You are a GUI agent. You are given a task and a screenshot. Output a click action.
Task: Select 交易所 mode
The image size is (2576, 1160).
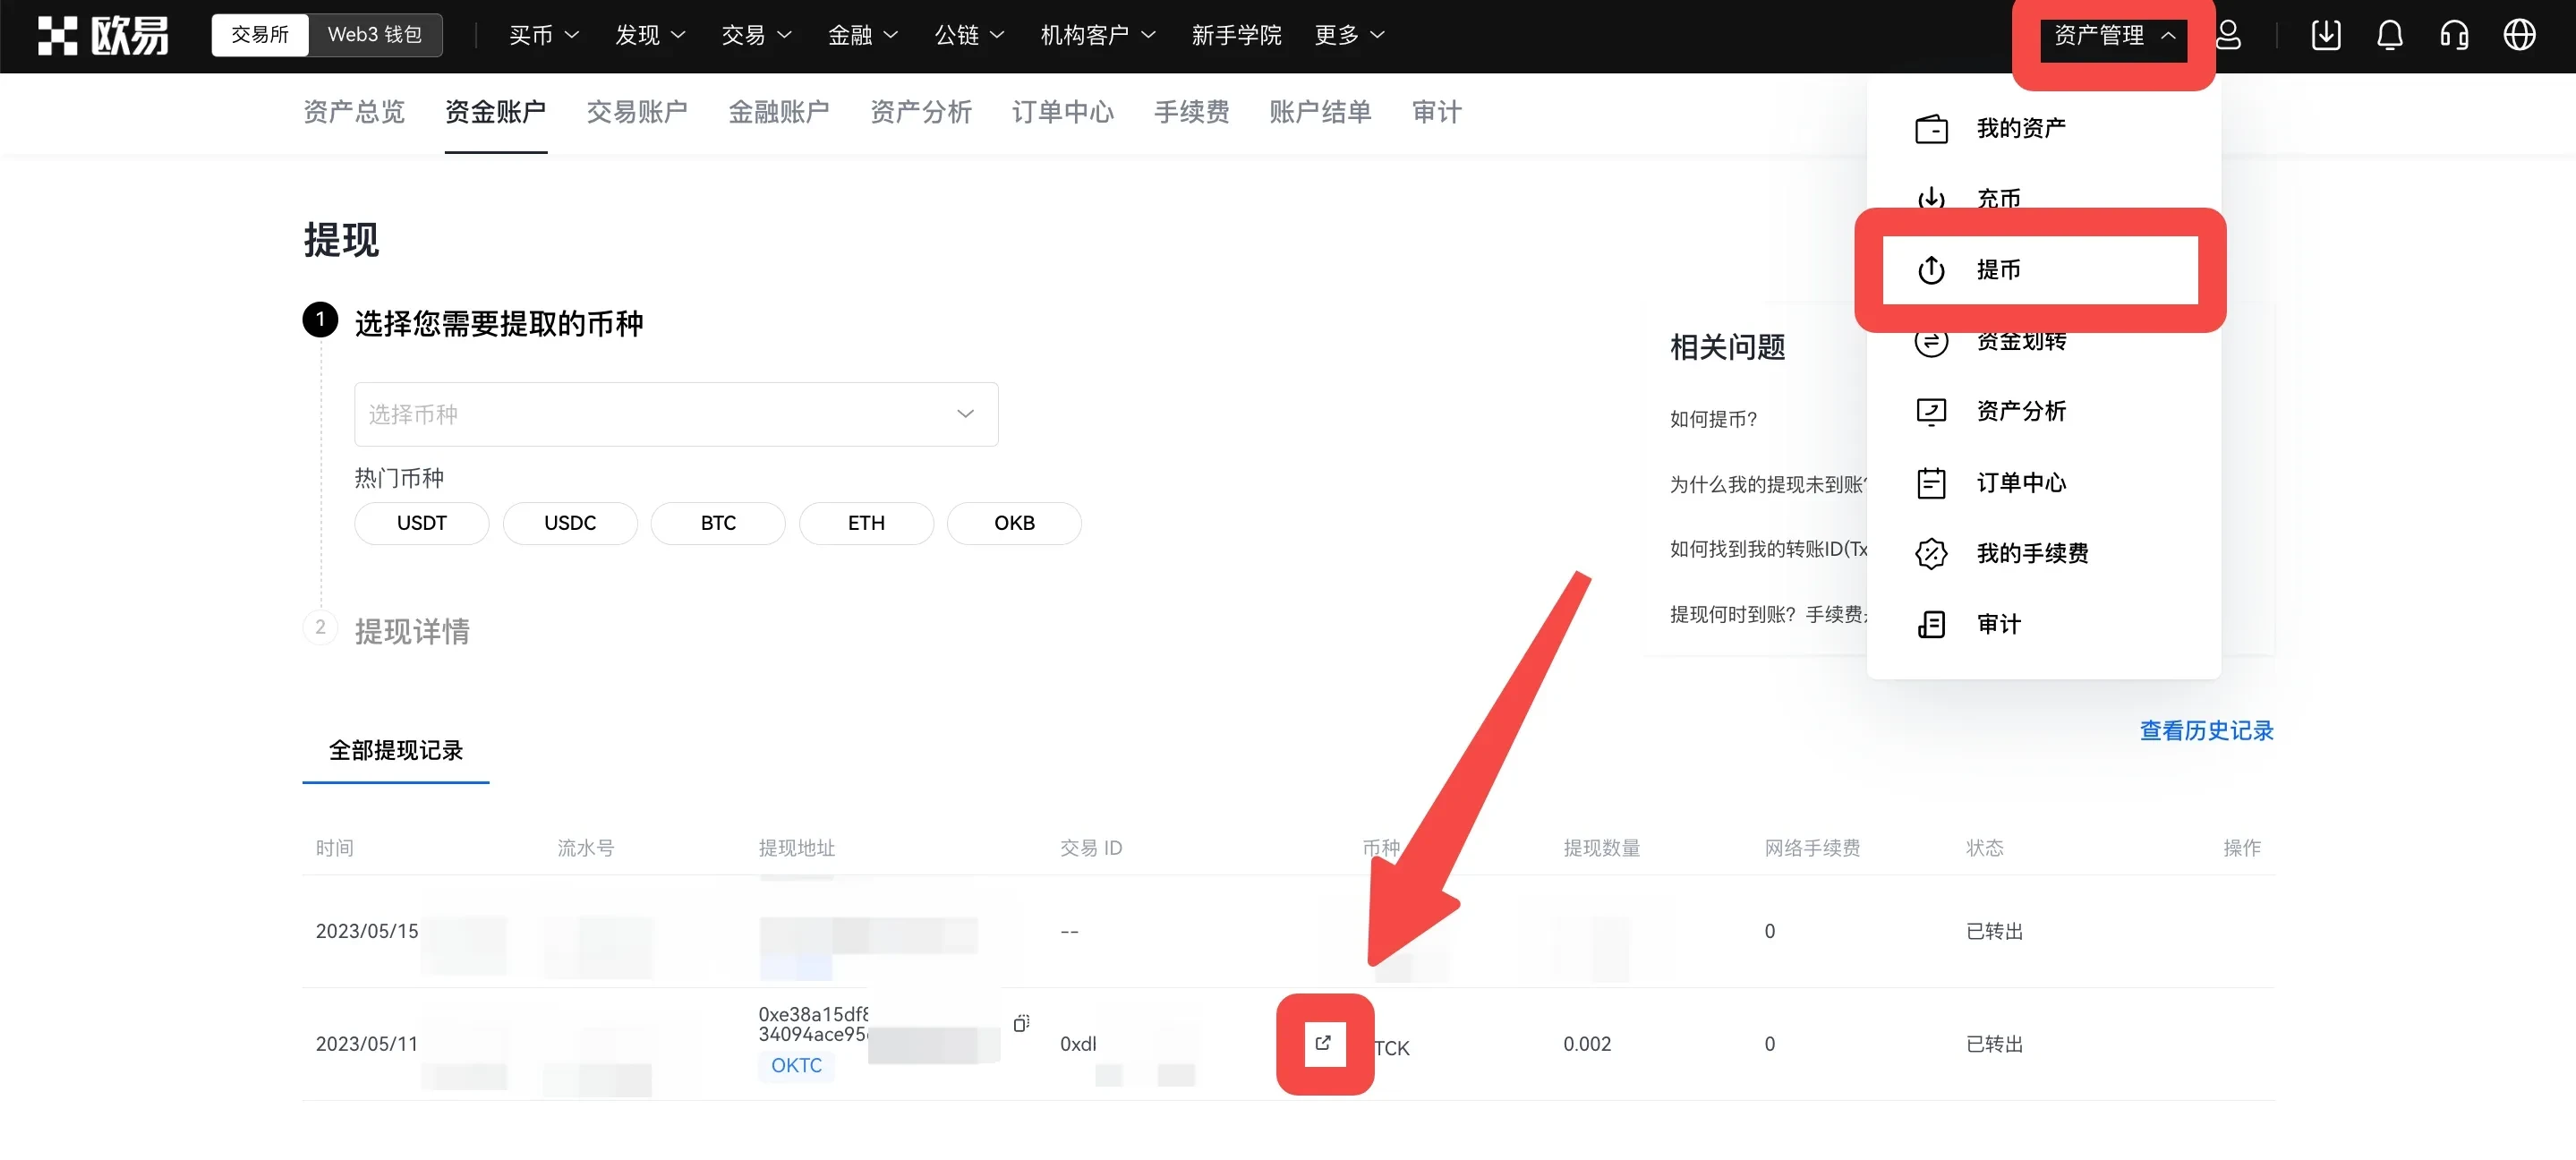click(x=259, y=34)
